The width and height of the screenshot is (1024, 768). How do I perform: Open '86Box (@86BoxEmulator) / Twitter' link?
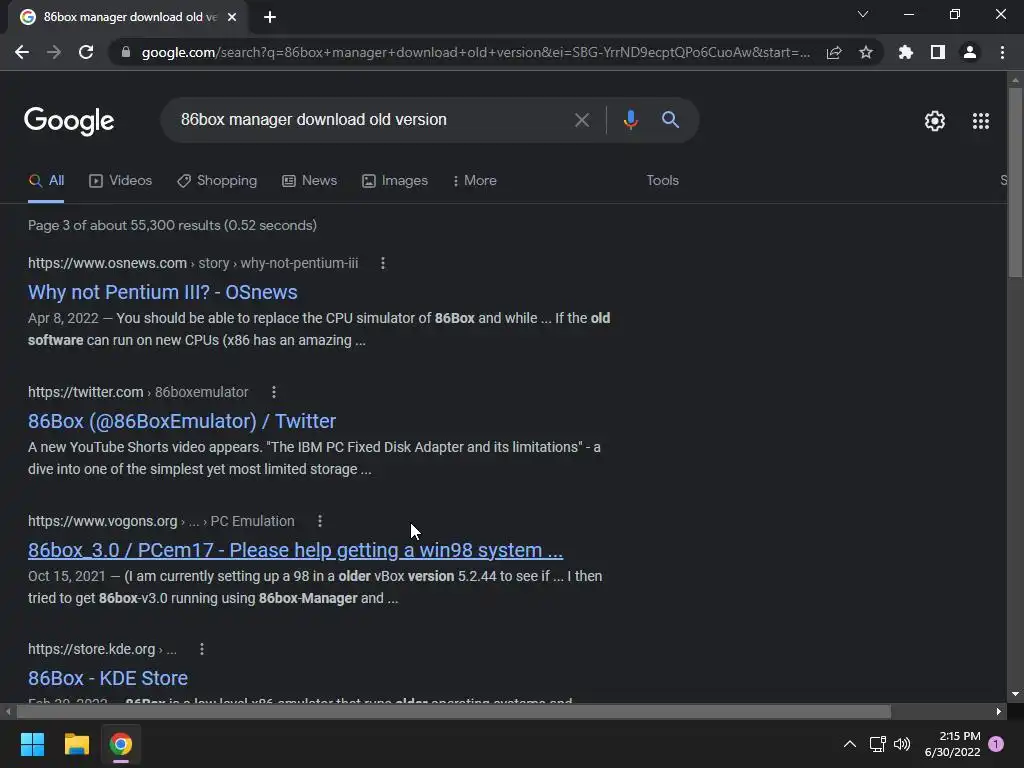182,421
